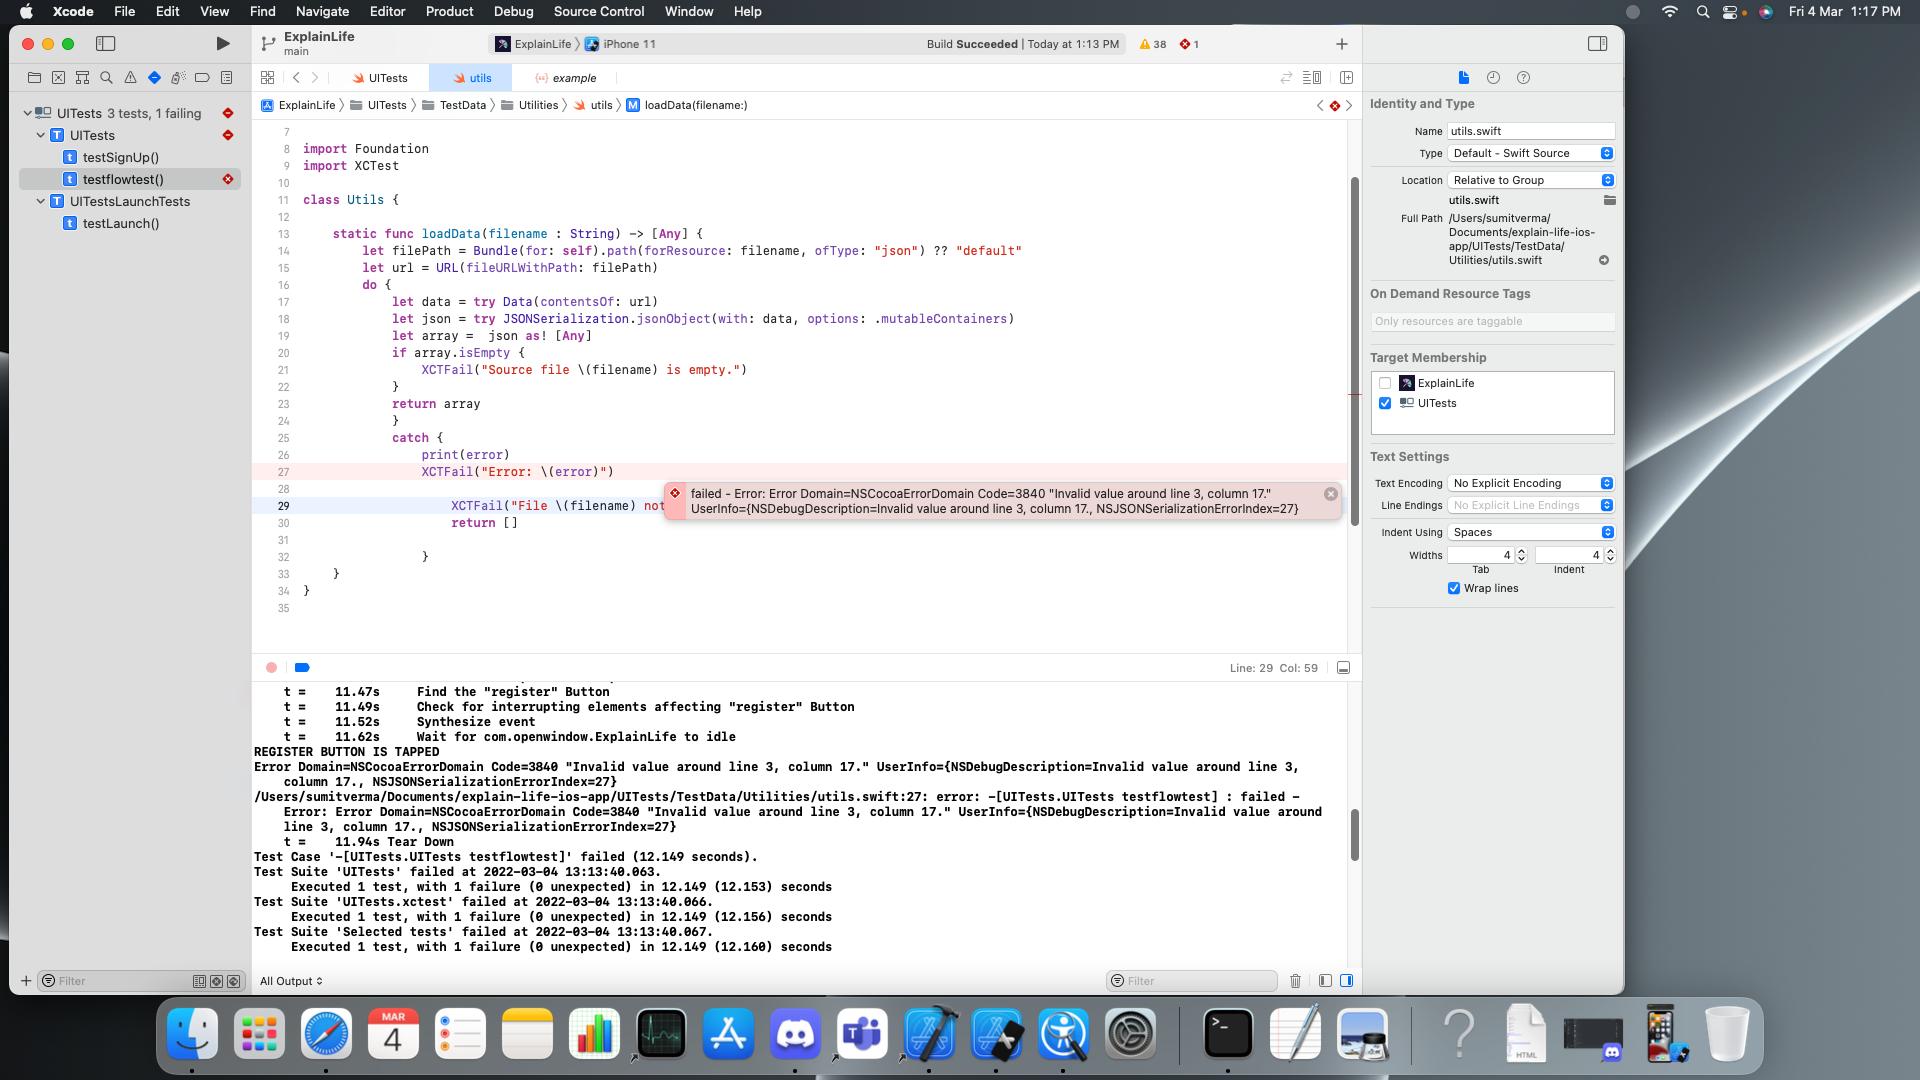
Task: Check ExplainLife target membership
Action: (1384, 383)
